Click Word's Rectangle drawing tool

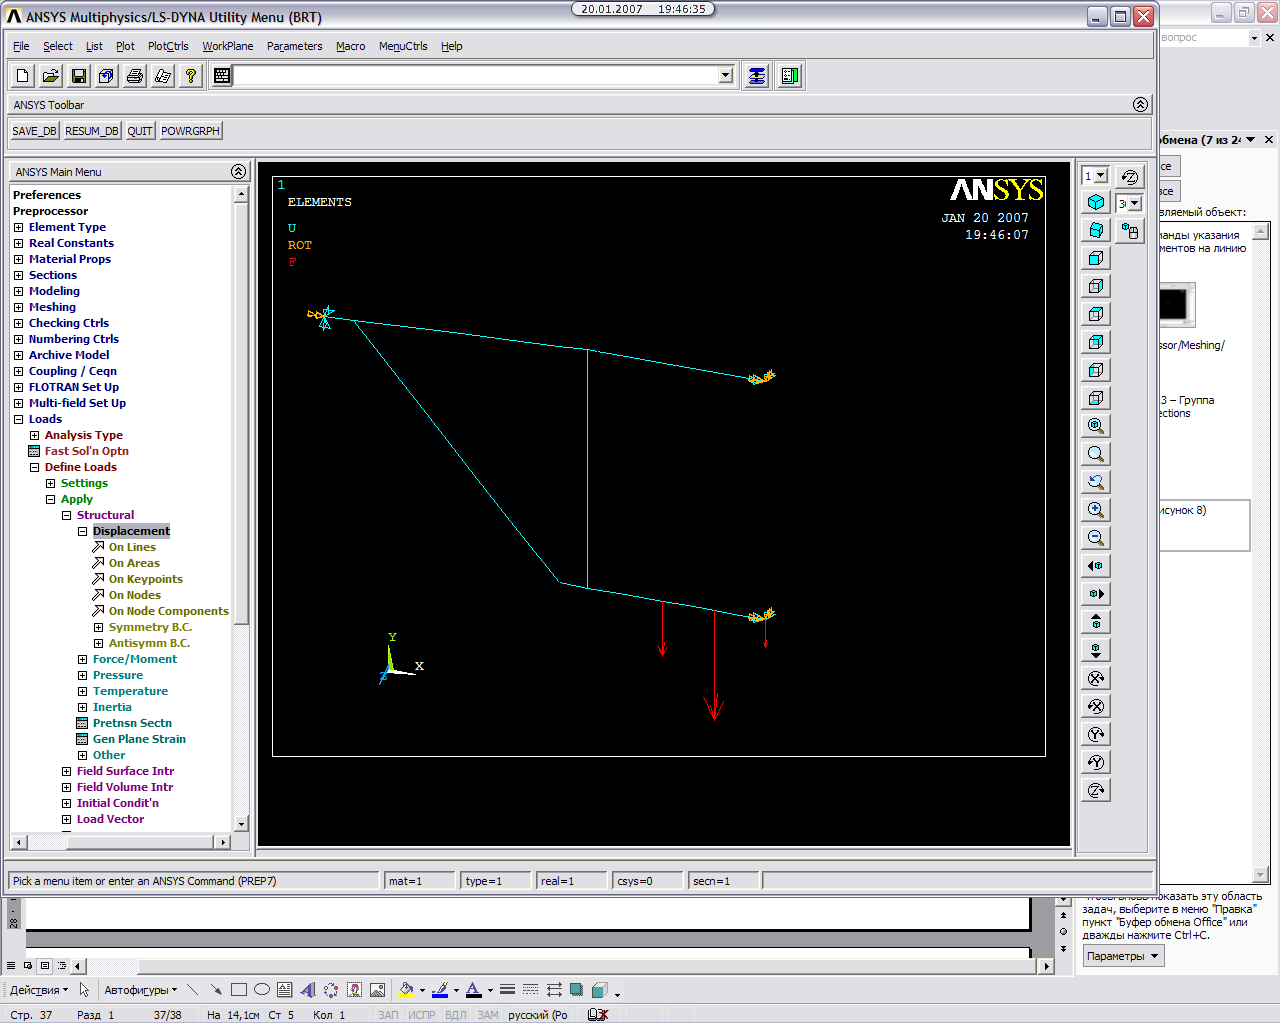tap(239, 990)
